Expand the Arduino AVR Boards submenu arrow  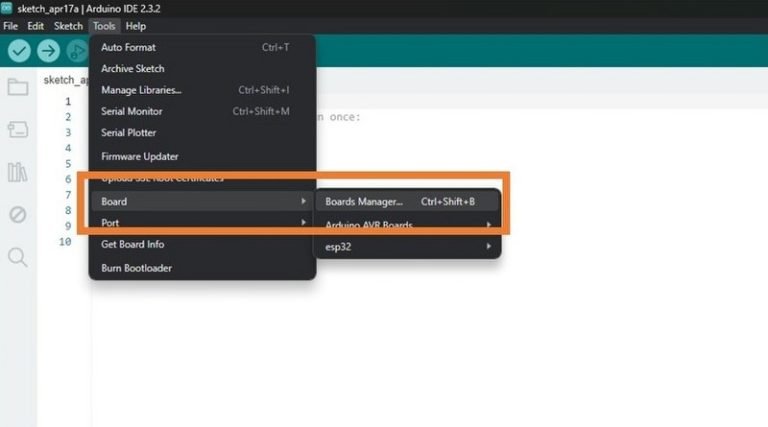pos(489,225)
